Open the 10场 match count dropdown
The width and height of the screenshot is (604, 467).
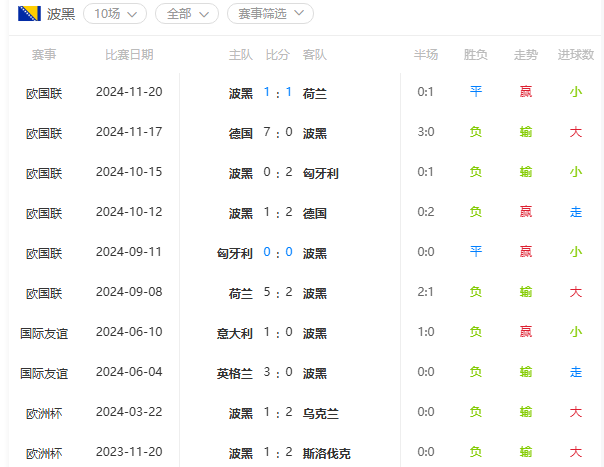pos(115,14)
